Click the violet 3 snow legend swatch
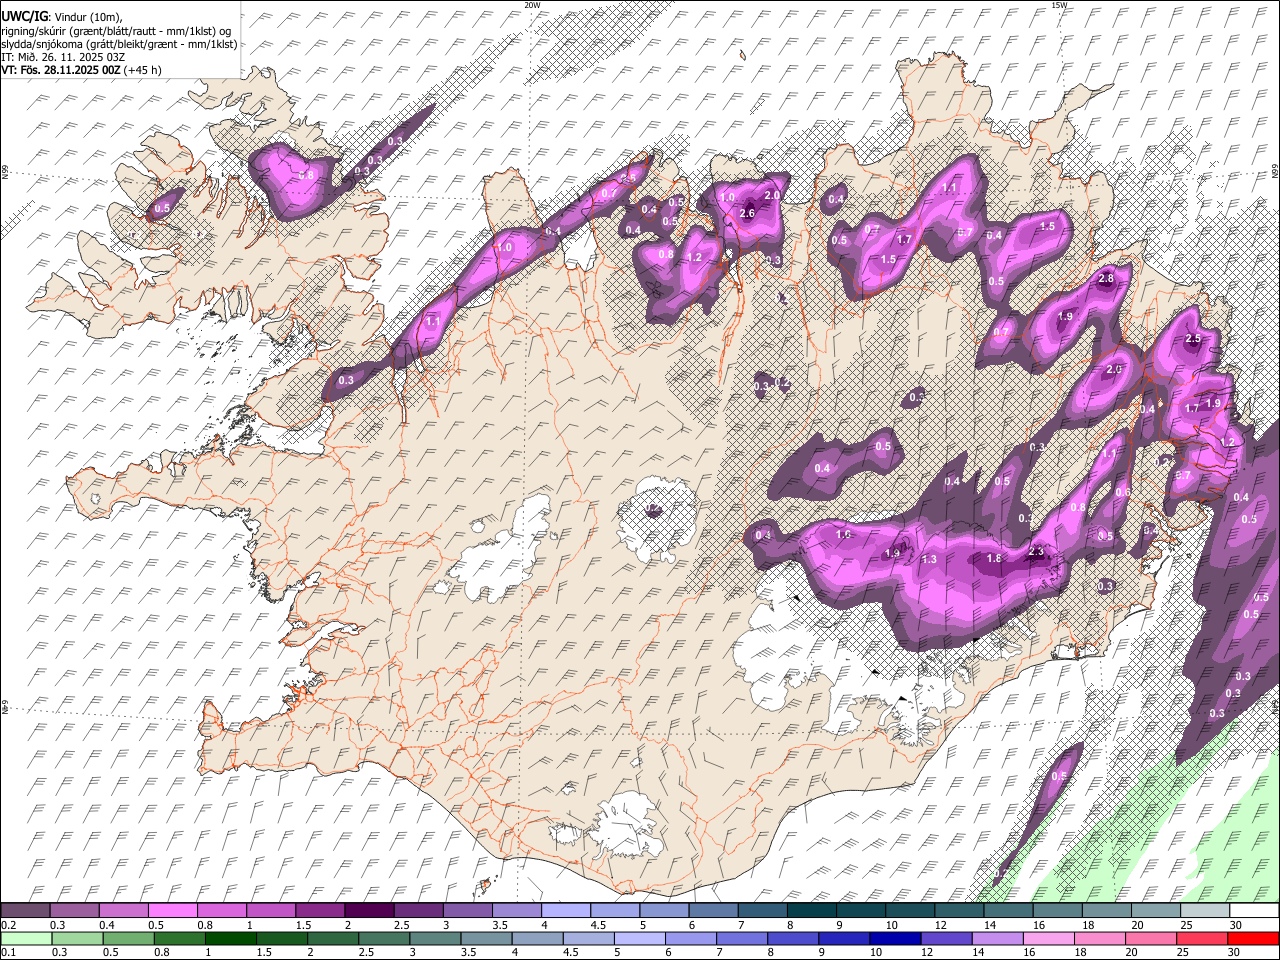 point(466,911)
